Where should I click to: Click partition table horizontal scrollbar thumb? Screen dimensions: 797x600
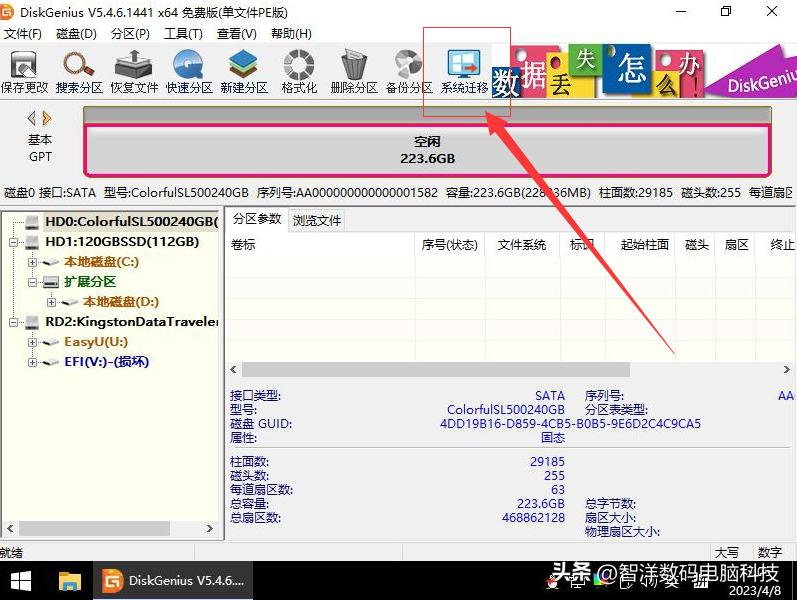point(436,370)
